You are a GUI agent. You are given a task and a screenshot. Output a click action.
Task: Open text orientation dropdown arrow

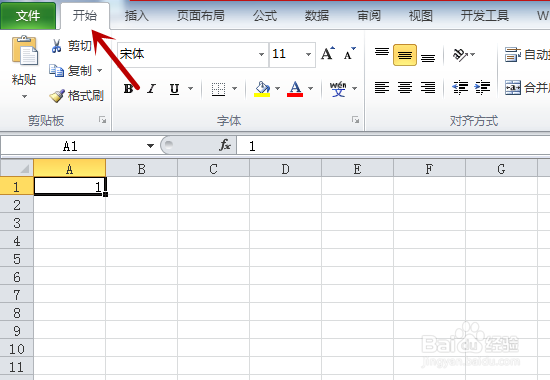pyautogui.click(x=472, y=54)
